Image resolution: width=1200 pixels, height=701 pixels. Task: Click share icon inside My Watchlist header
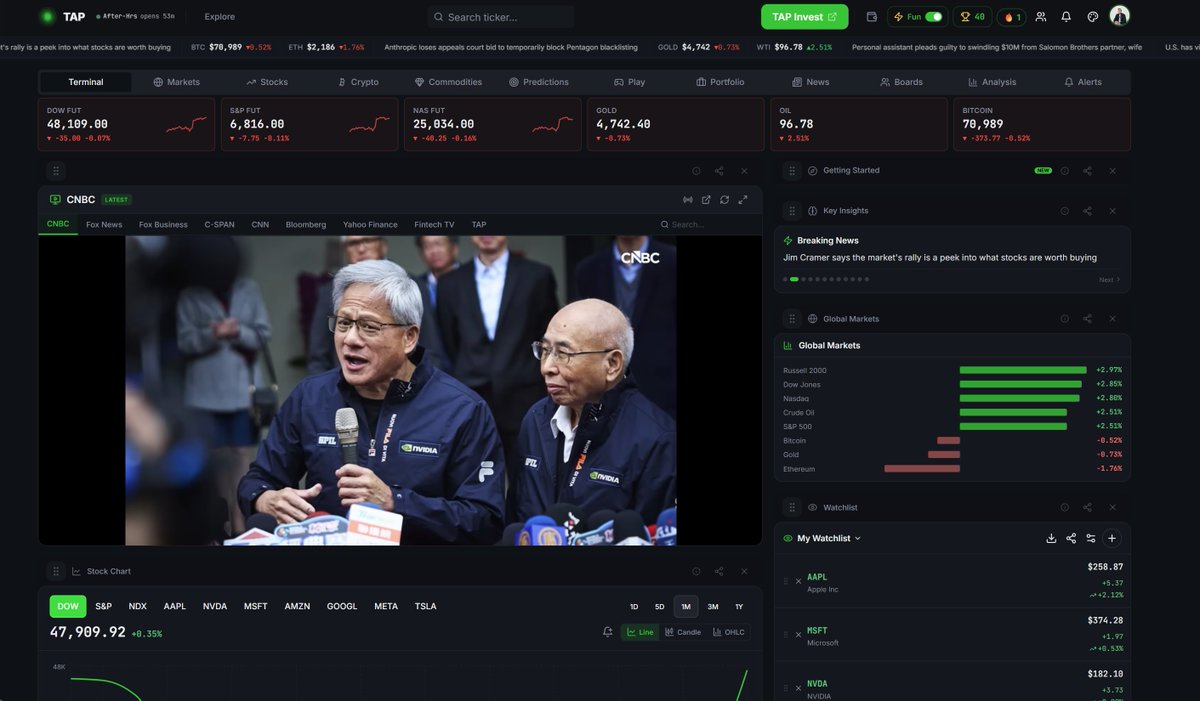pyautogui.click(x=1071, y=538)
